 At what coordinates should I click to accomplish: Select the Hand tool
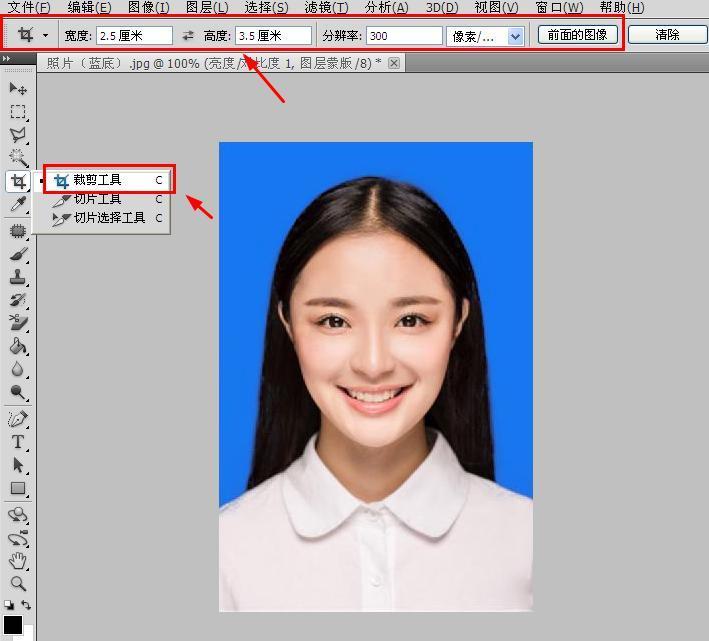[18, 561]
